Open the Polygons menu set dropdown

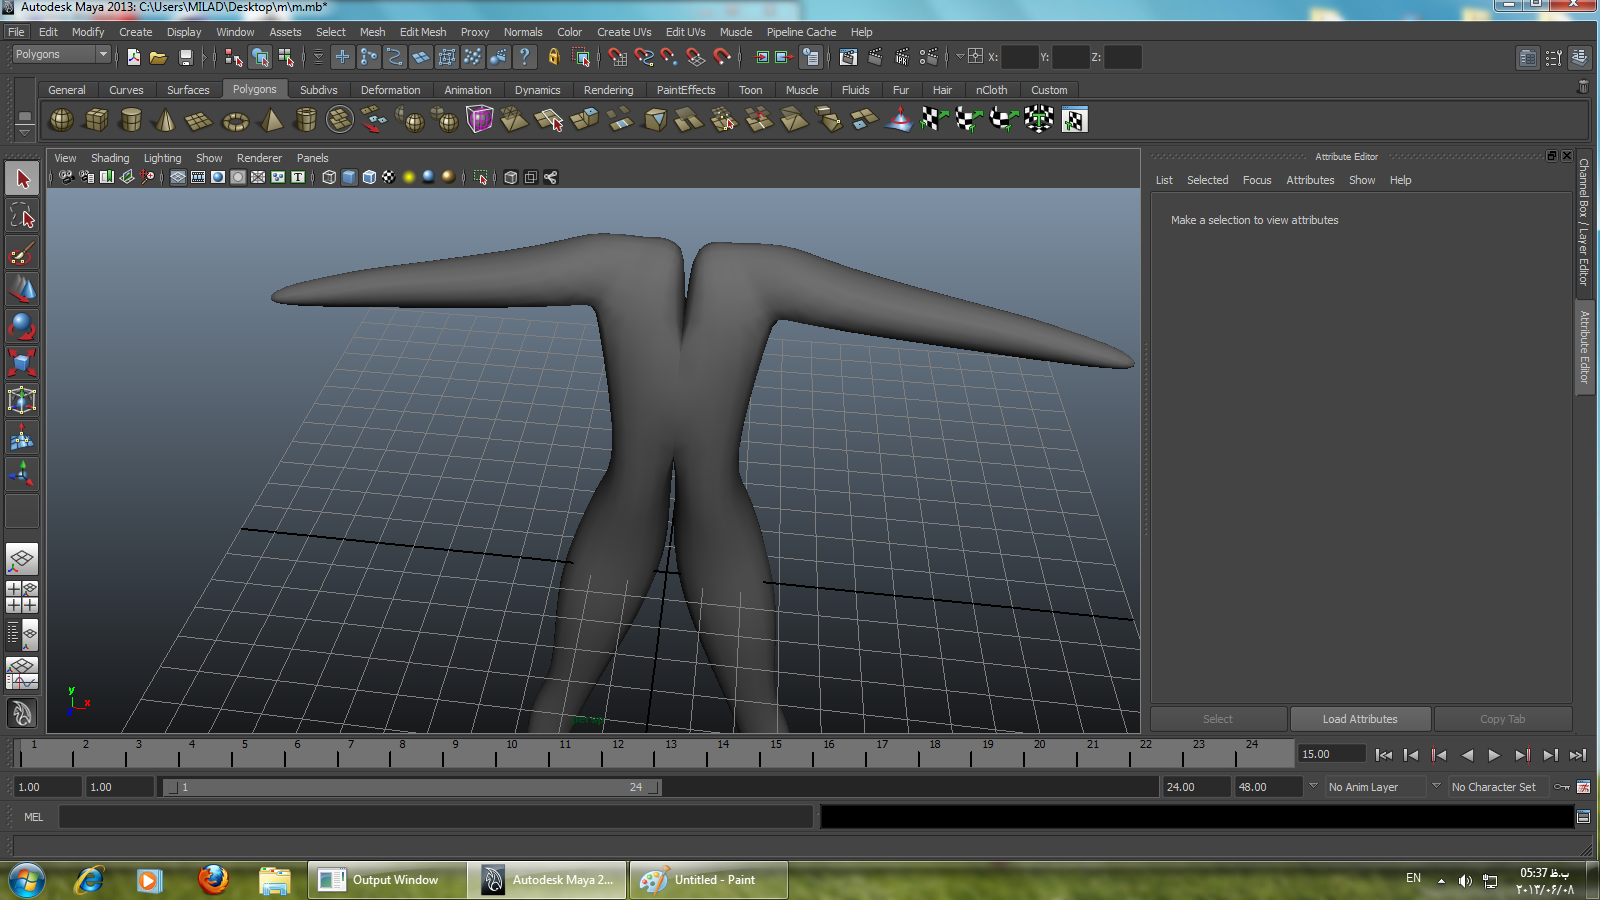[x=61, y=55]
